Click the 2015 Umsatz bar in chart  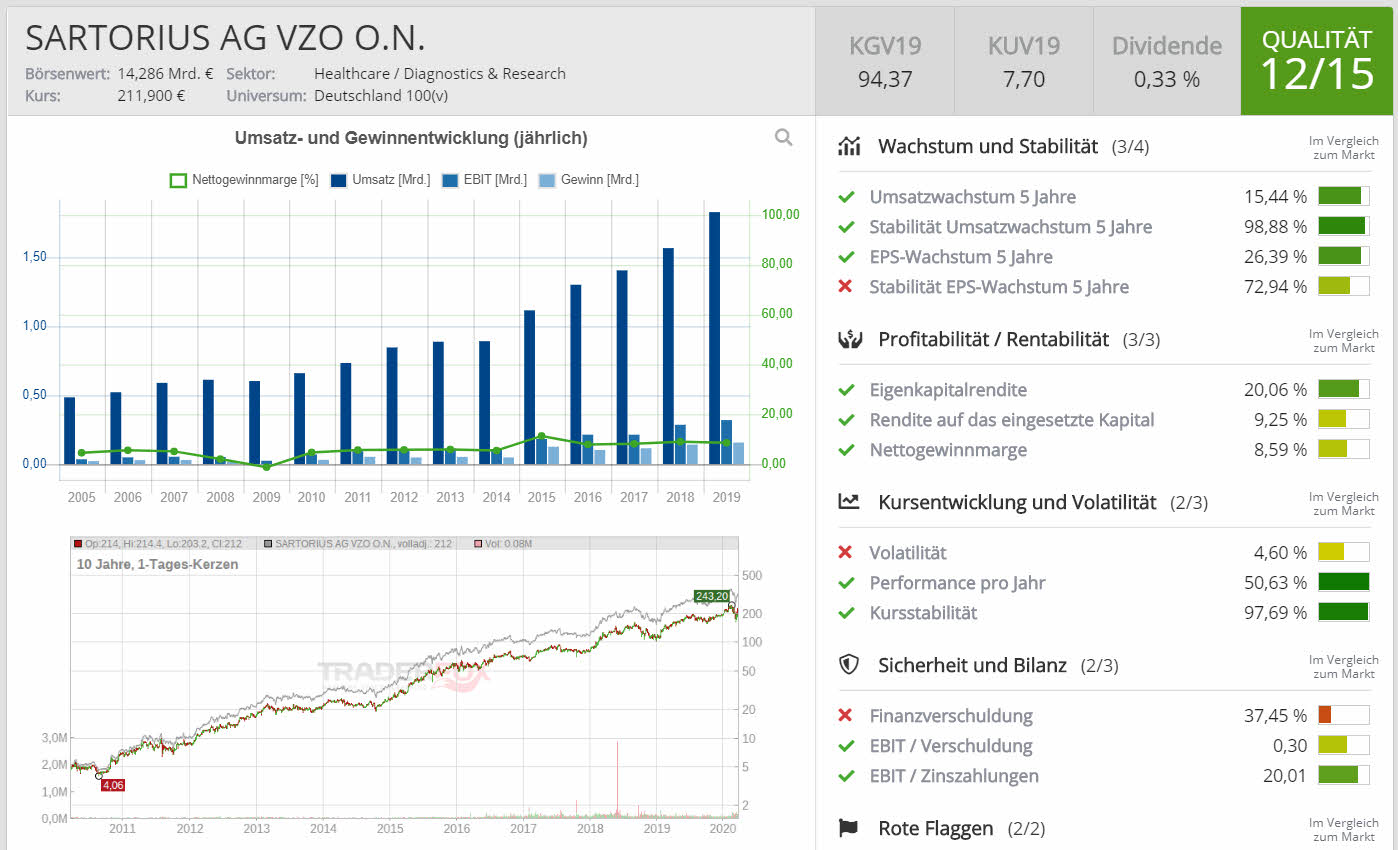coord(530,387)
